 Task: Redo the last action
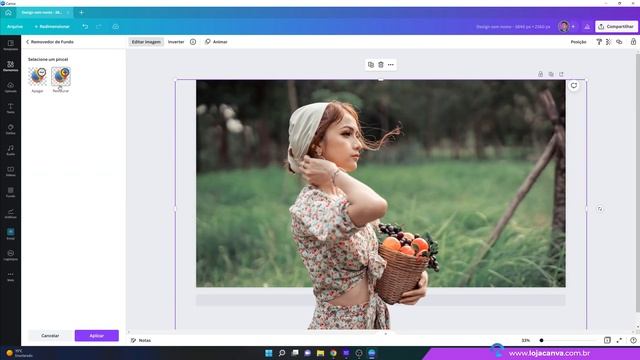pyautogui.click(x=99, y=27)
